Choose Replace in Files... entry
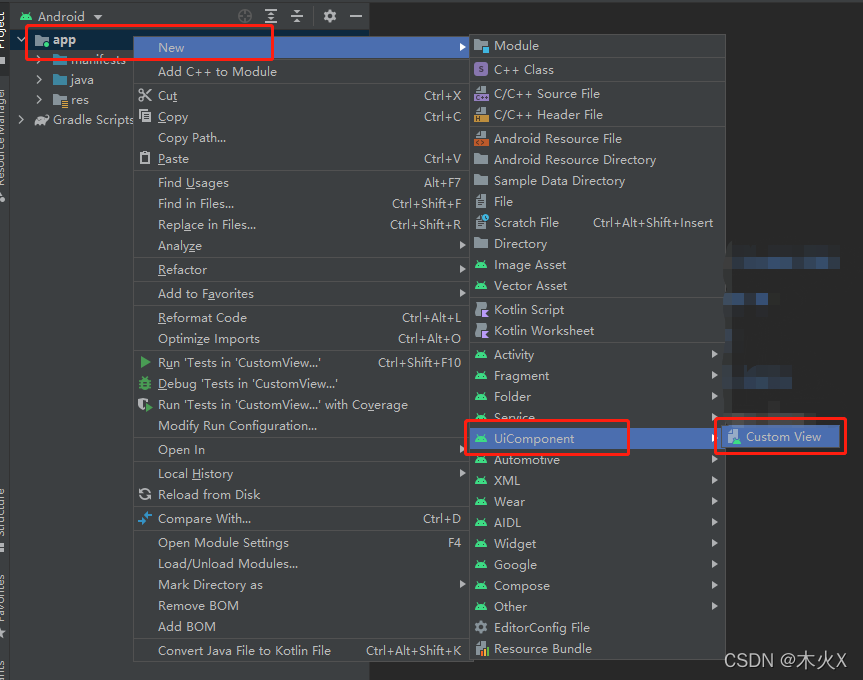This screenshot has height=680, width=863. point(301,224)
